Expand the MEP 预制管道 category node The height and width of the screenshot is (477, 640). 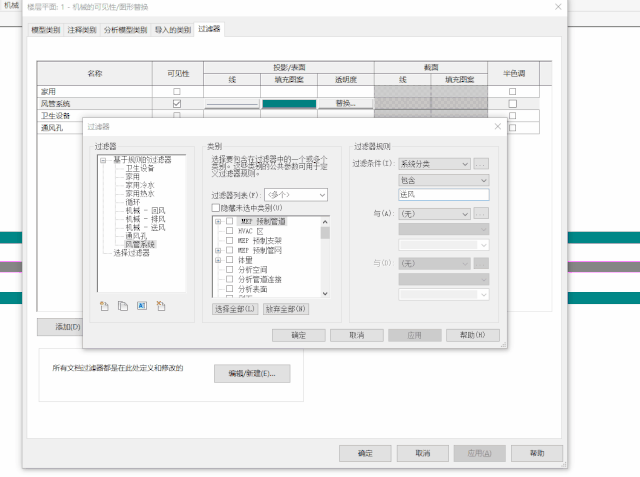[x=218, y=221]
